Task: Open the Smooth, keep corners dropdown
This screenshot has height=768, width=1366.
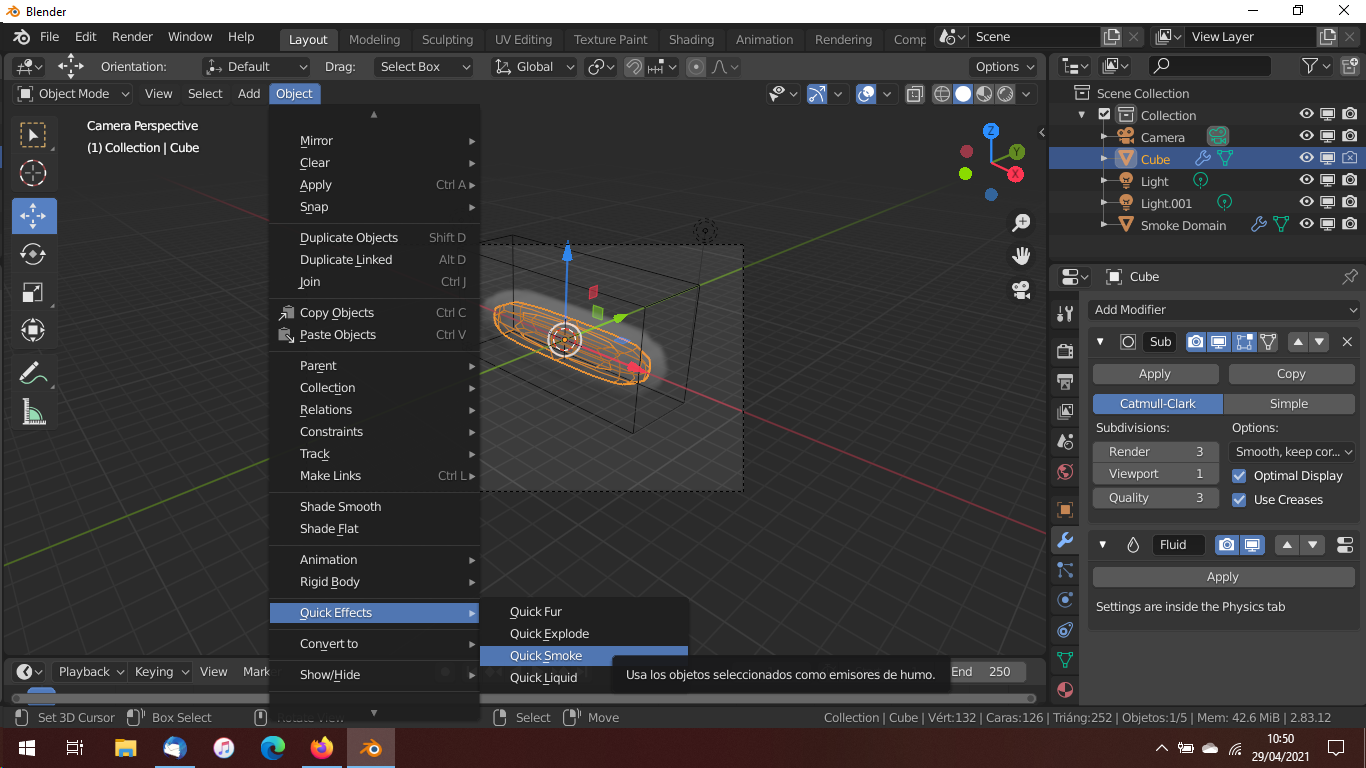Action: (x=1292, y=452)
